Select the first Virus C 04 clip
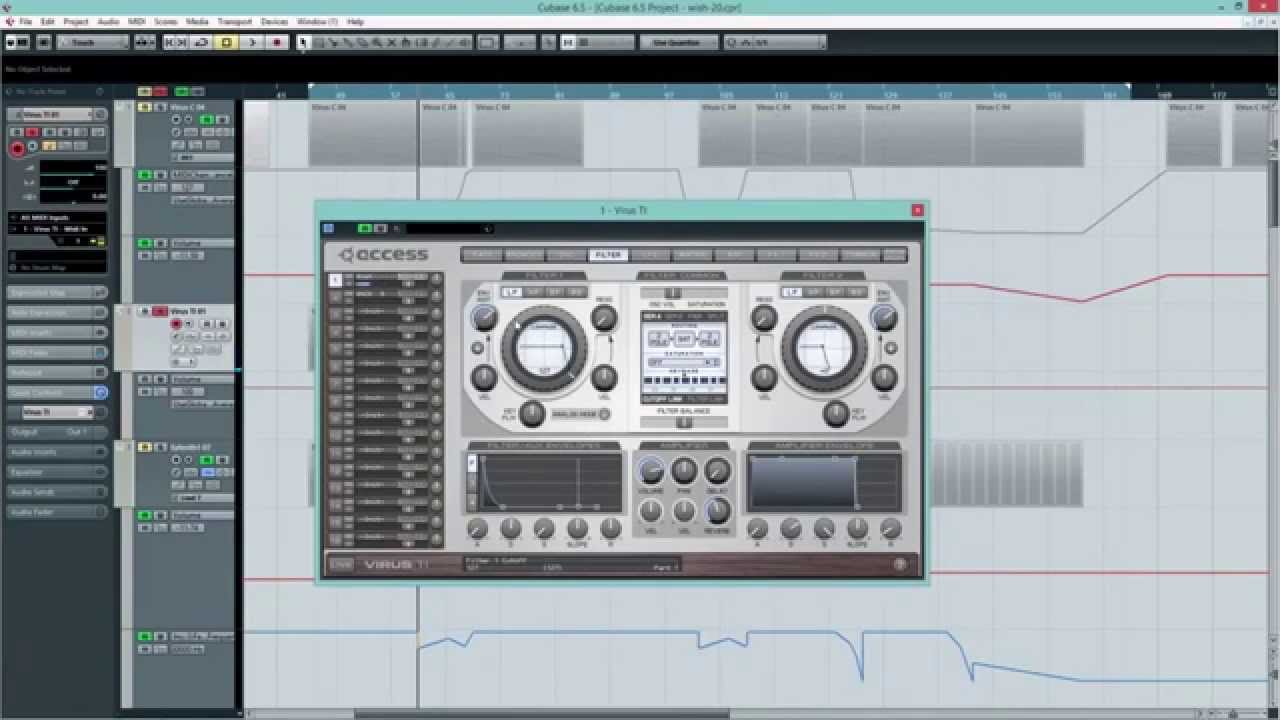Image resolution: width=1280 pixels, height=720 pixels. [x=363, y=133]
